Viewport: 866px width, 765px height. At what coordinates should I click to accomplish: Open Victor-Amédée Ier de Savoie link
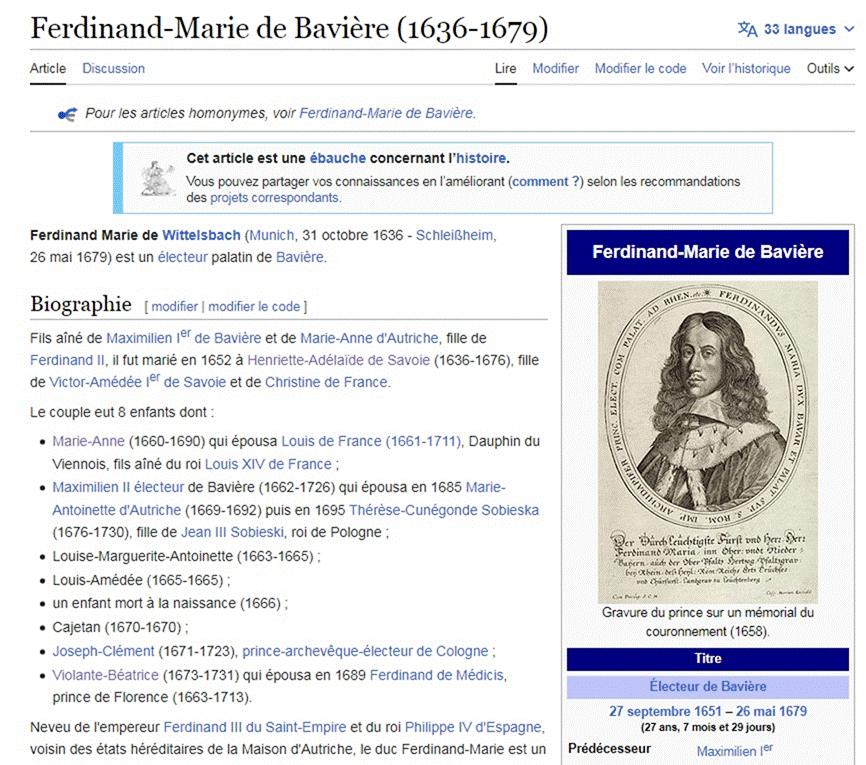pos(138,382)
